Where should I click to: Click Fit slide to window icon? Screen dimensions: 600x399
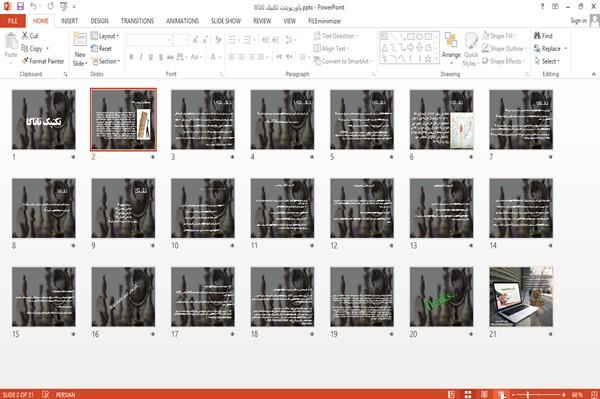pyautogui.click(x=594, y=394)
